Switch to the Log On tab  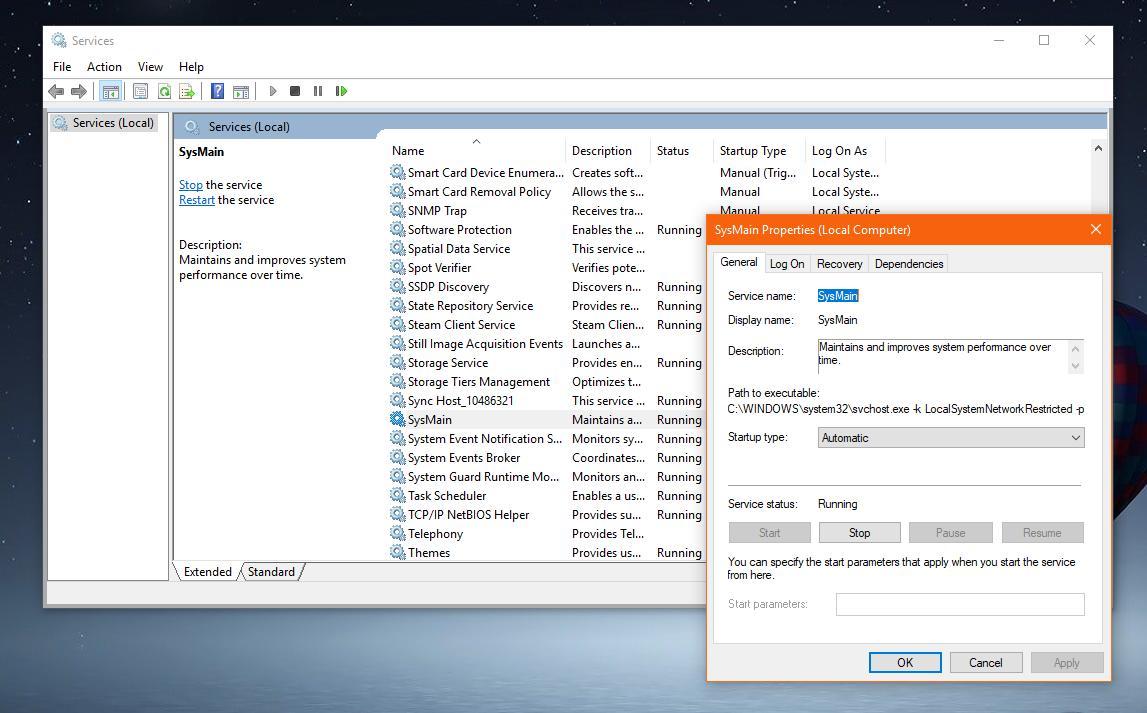coord(787,264)
